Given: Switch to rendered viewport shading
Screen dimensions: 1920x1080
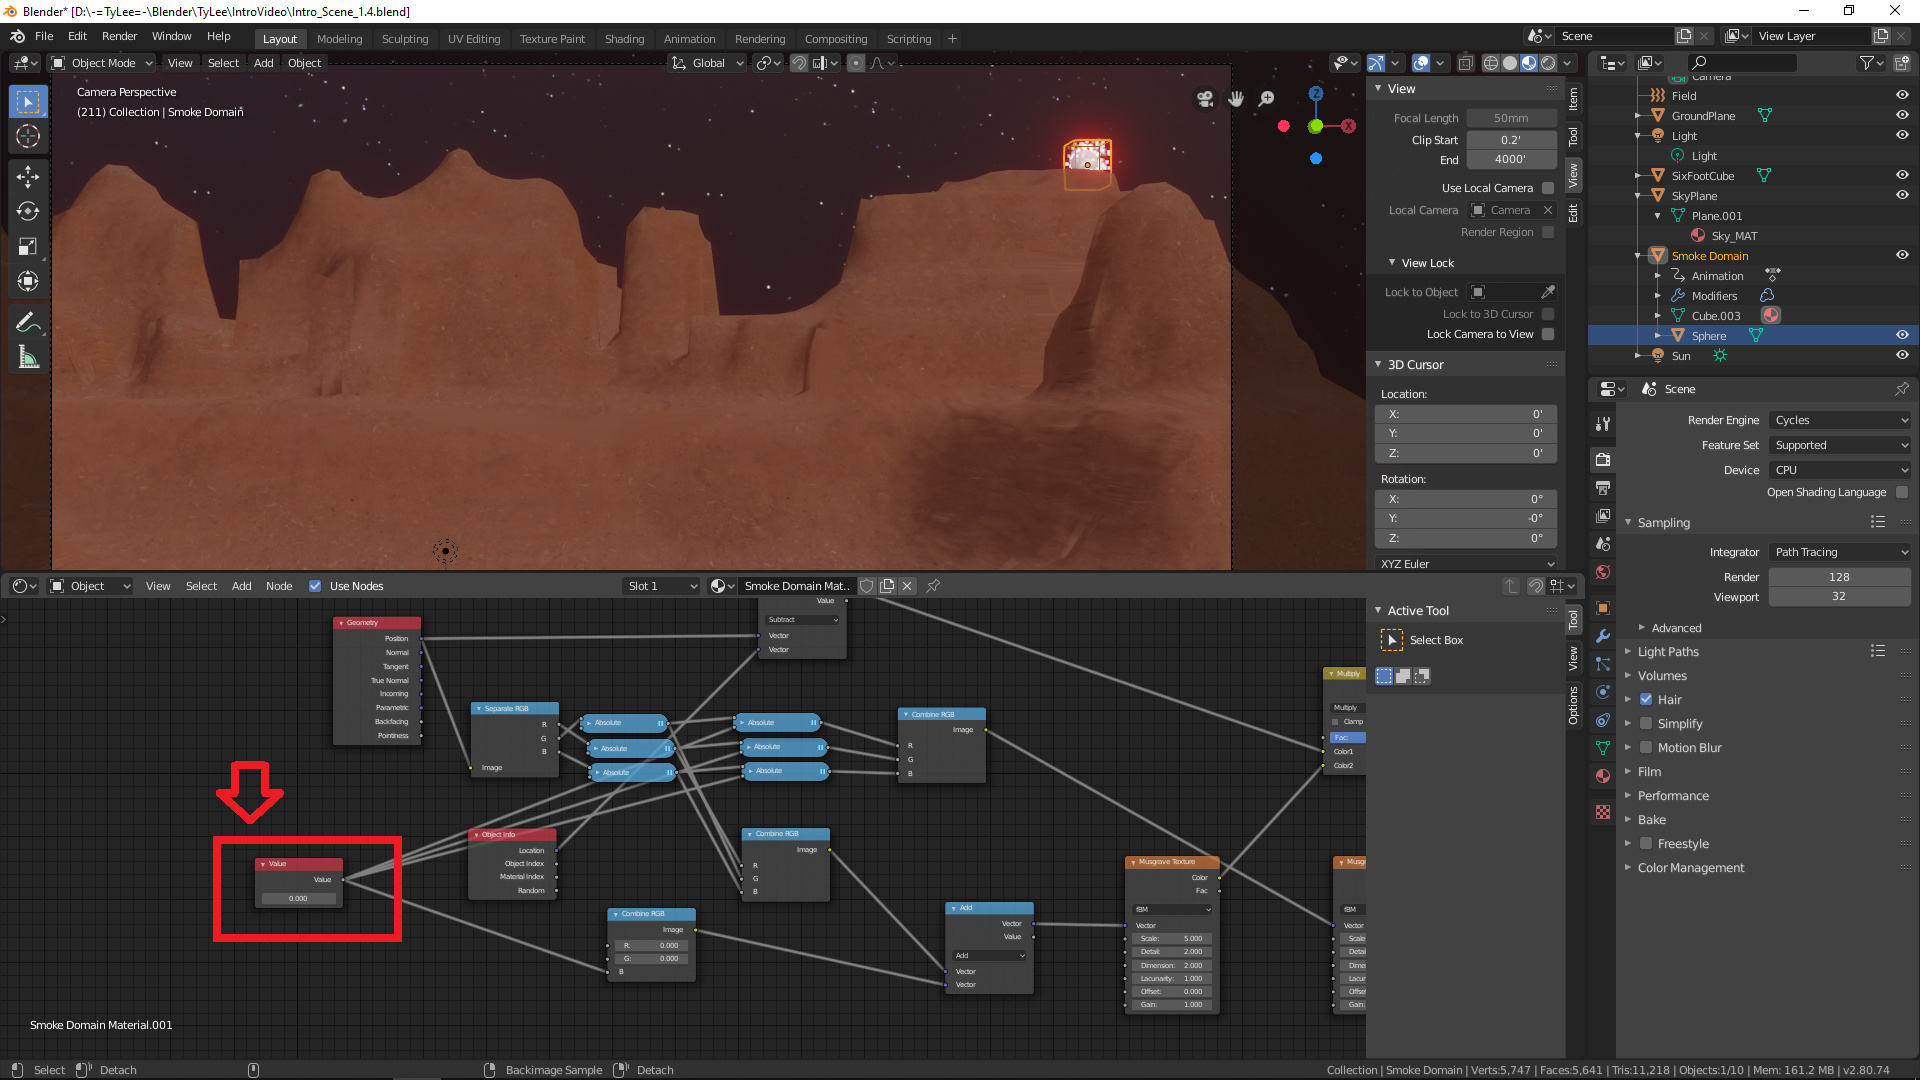Looking at the screenshot, I should tap(1548, 63).
